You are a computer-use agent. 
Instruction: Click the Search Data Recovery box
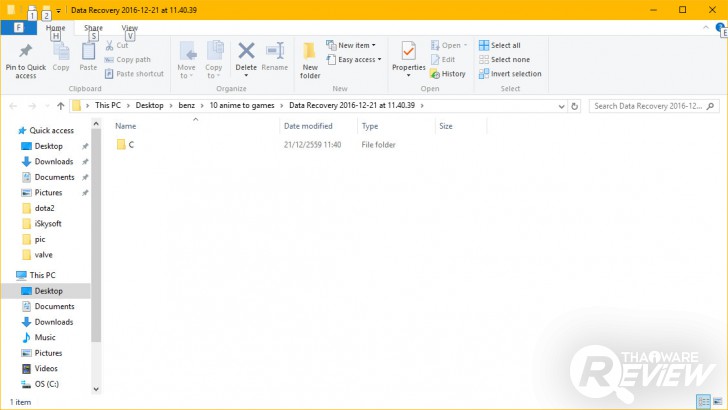654,106
